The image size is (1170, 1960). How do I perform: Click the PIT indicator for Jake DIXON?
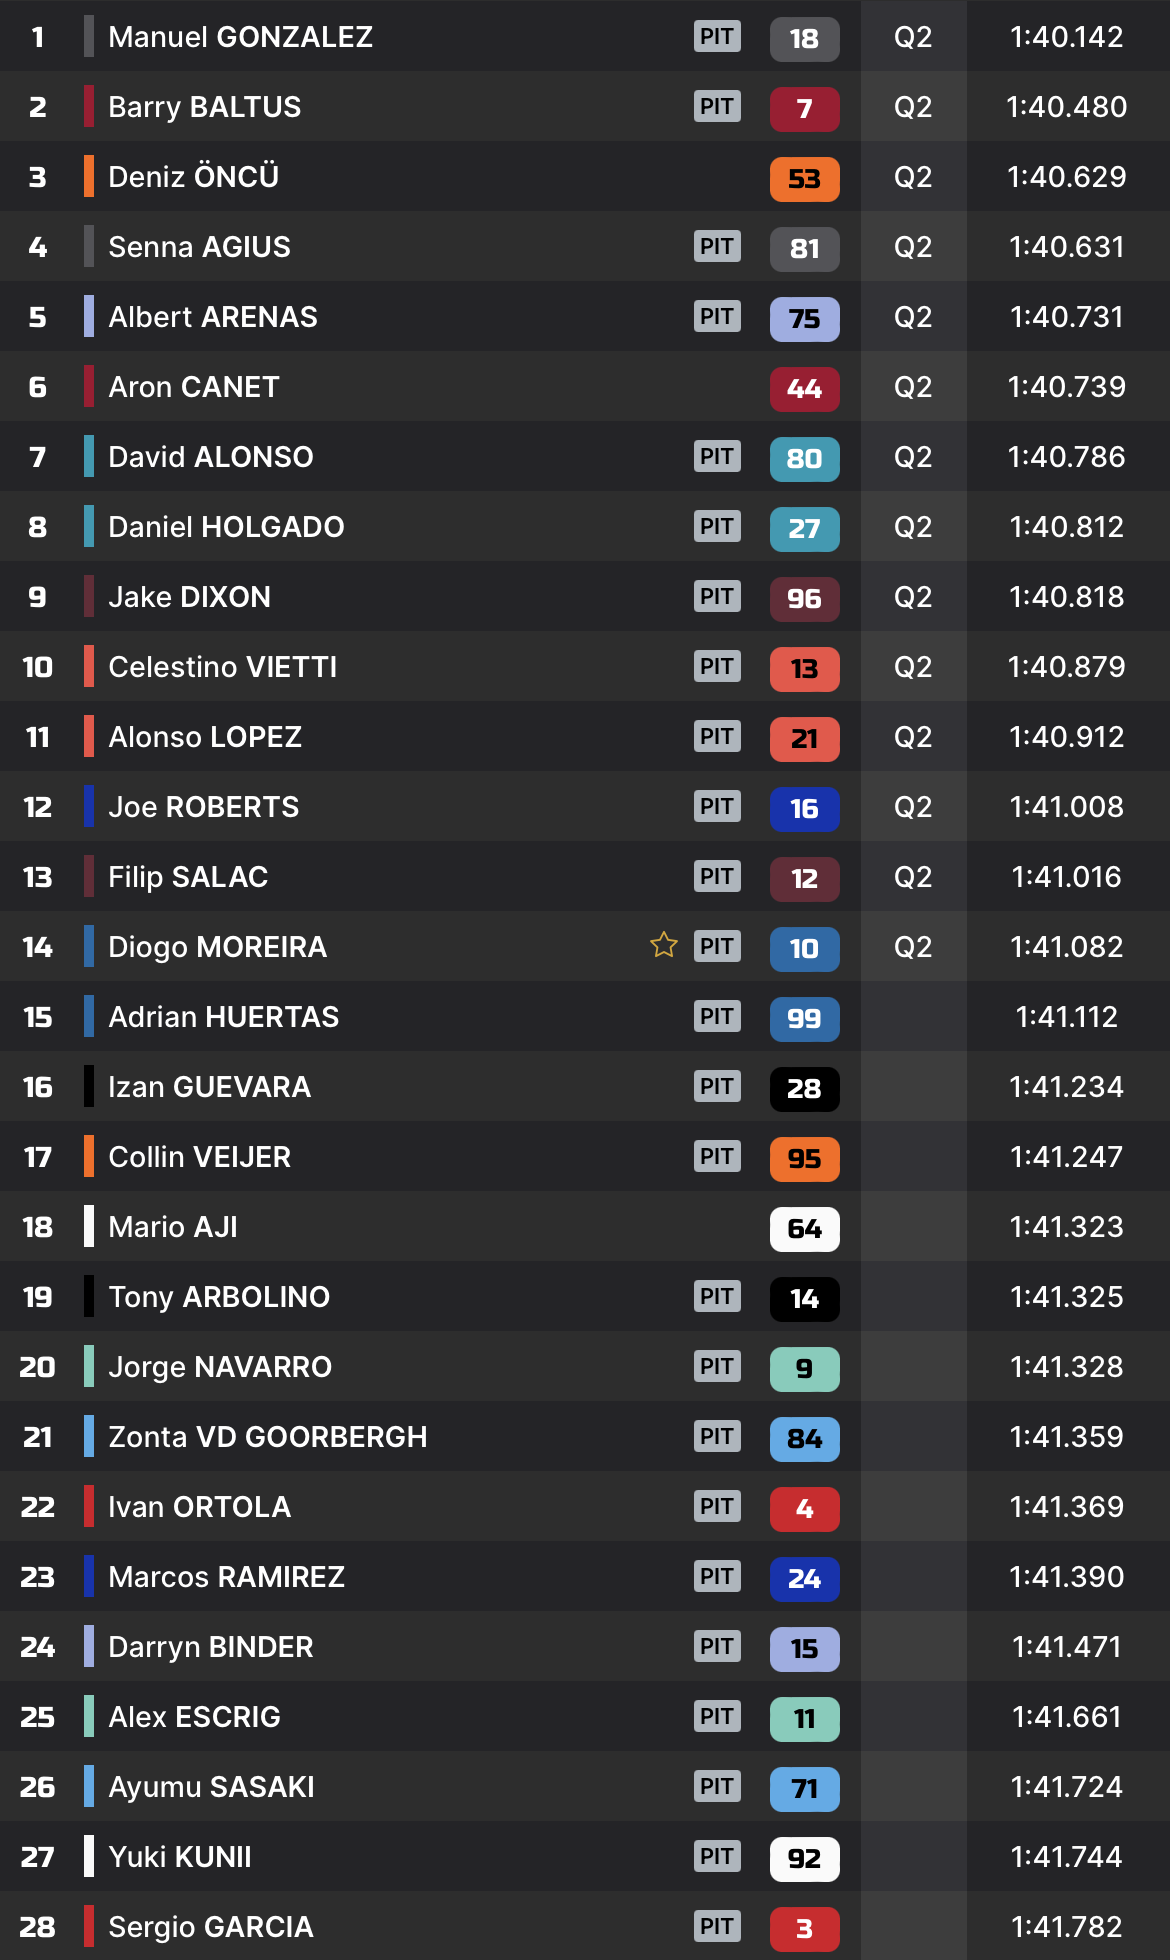(x=717, y=596)
